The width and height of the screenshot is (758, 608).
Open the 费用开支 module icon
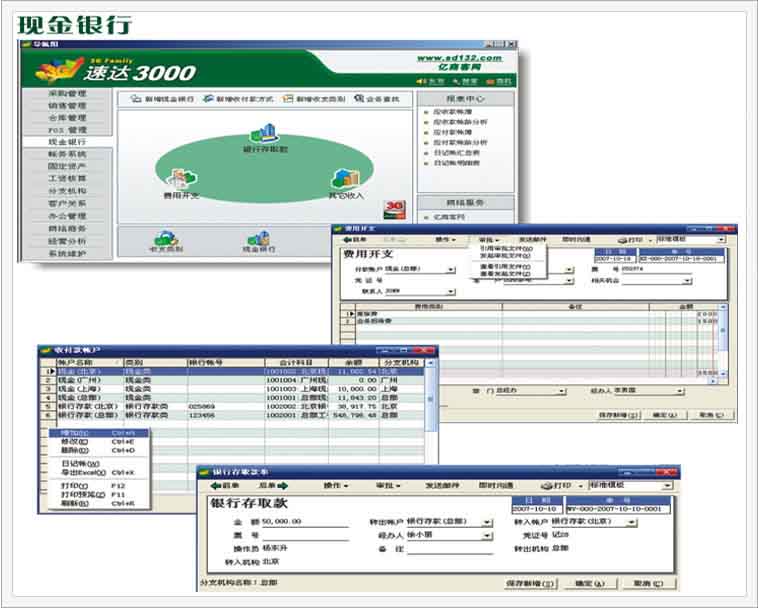click(180, 179)
